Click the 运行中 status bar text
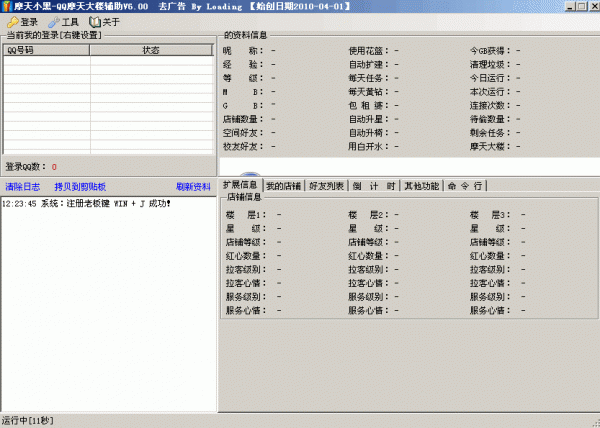600x428 pixels. point(28,421)
